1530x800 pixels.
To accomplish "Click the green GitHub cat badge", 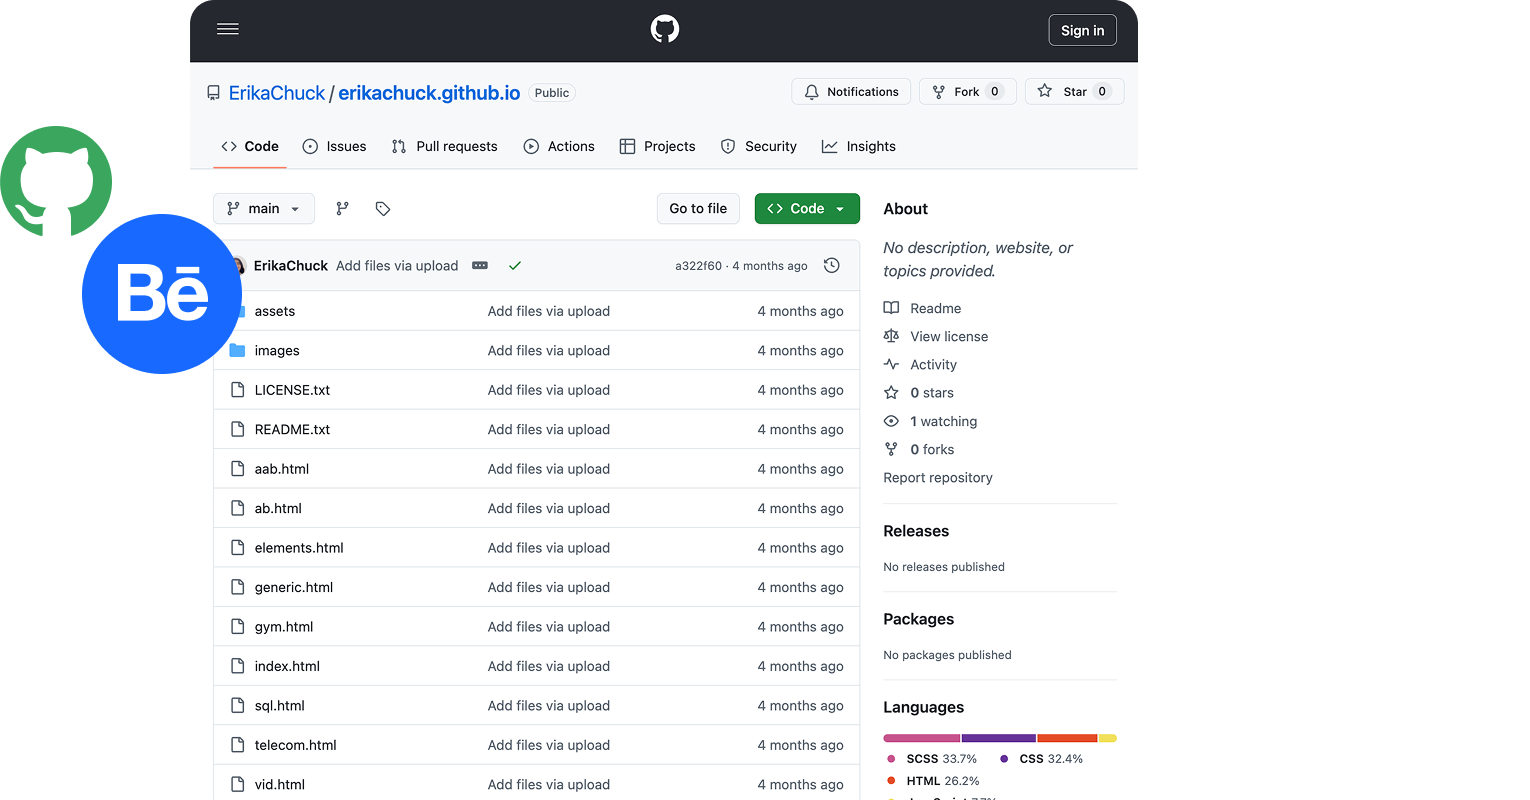I will coord(56,181).
